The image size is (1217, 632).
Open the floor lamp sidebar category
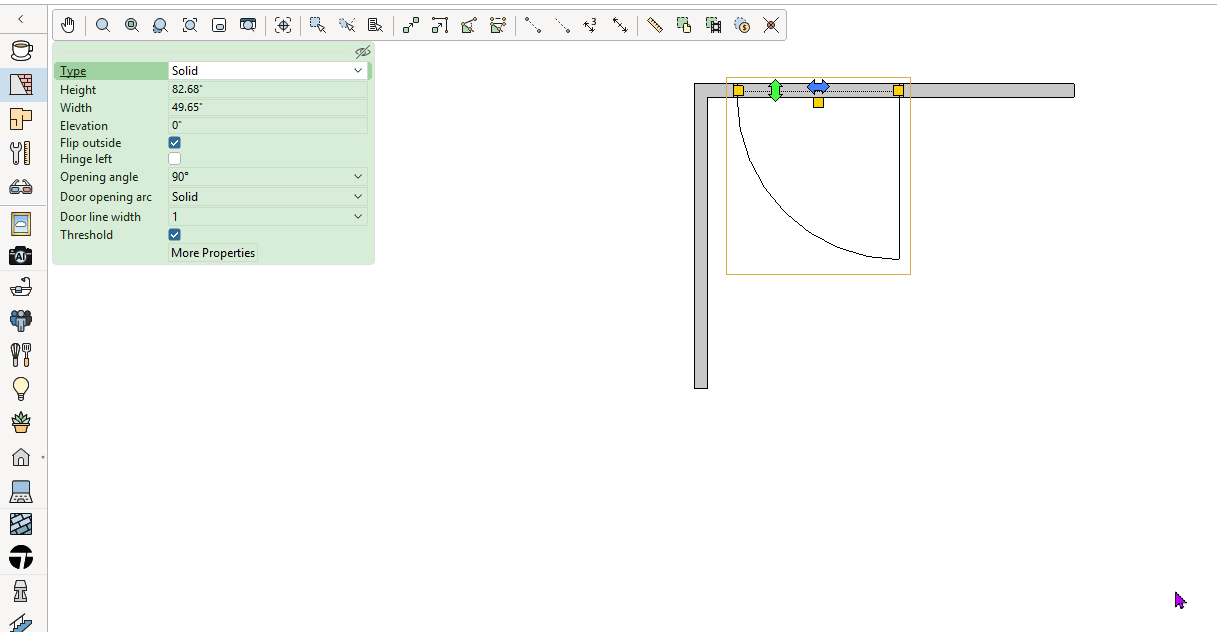pyautogui.click(x=21, y=590)
